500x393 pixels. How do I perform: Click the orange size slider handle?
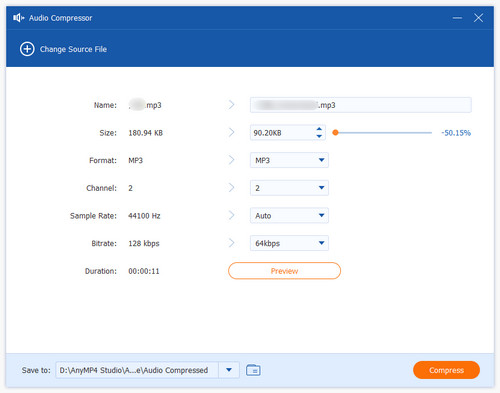pyautogui.click(x=336, y=133)
